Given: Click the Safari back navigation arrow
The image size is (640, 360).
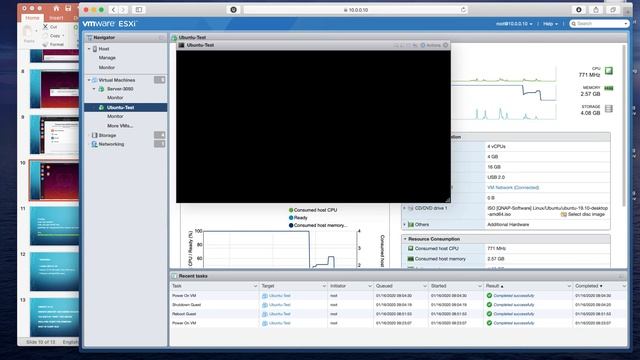Looking at the screenshot, I should (x=113, y=9).
